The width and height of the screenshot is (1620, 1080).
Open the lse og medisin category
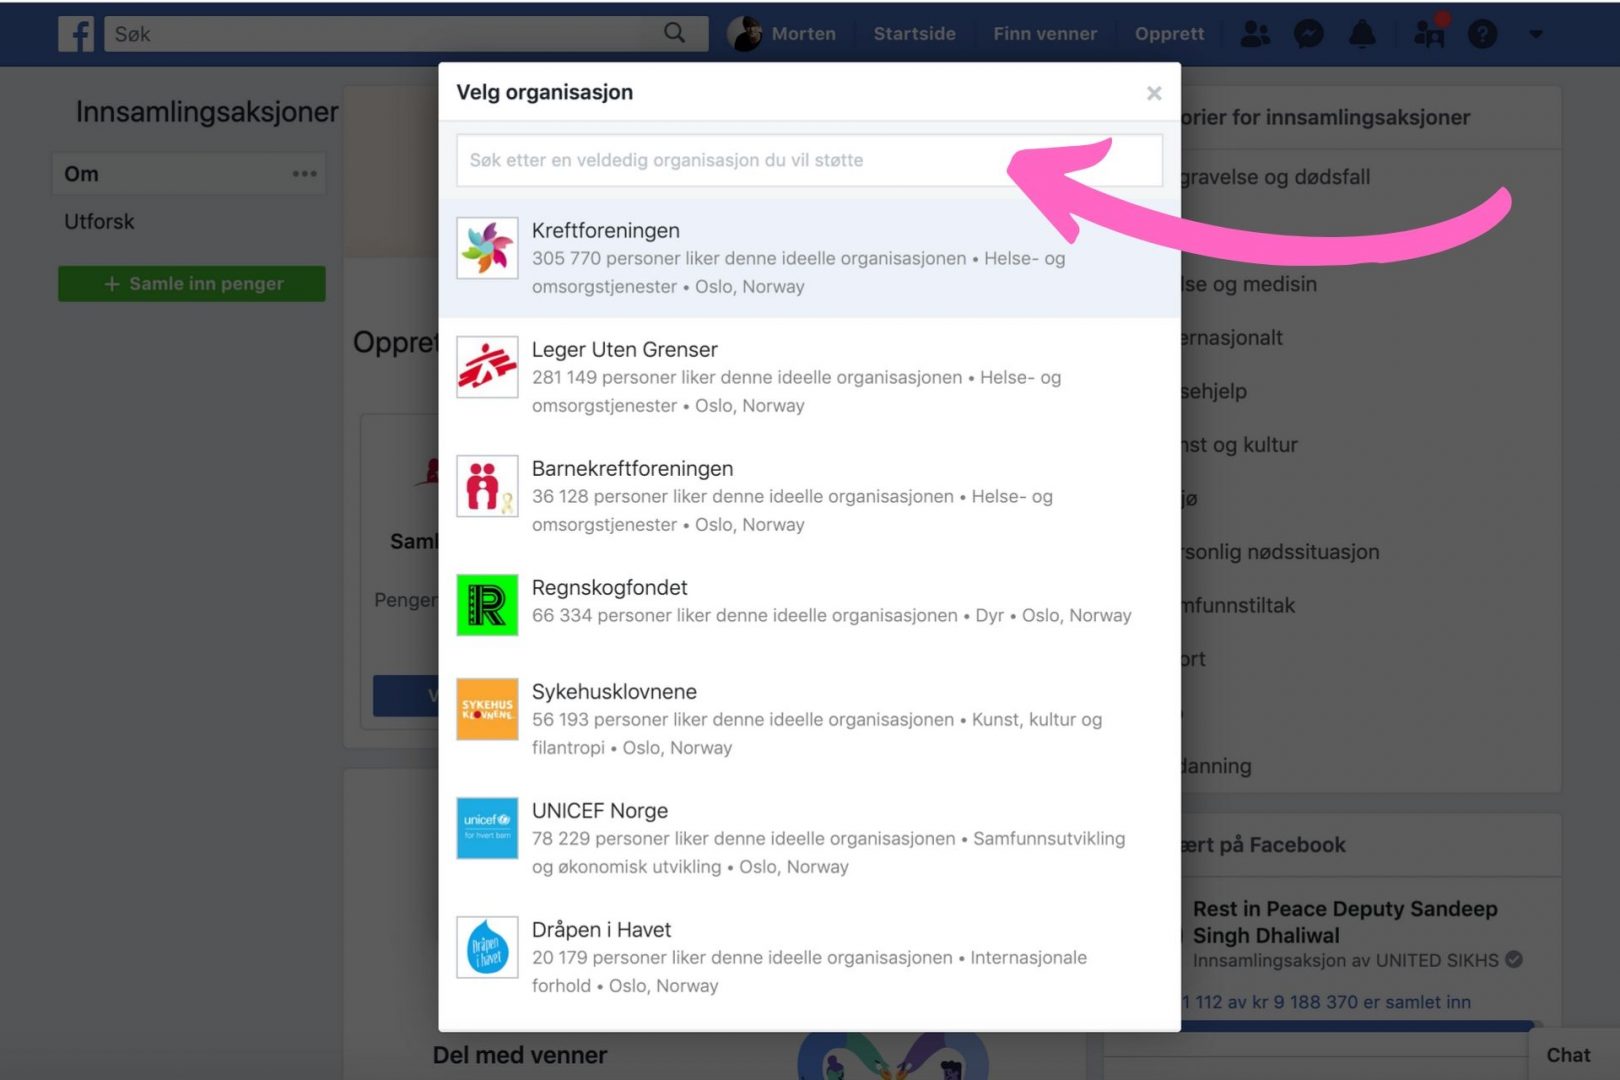coord(1249,284)
